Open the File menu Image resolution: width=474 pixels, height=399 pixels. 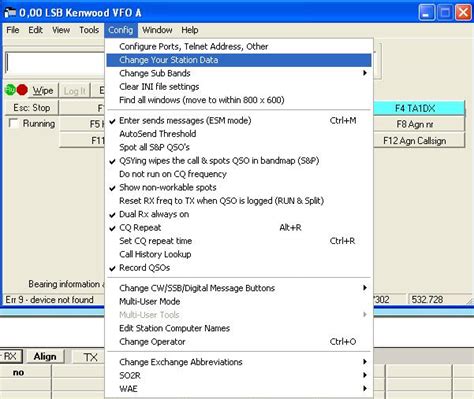click(13, 30)
